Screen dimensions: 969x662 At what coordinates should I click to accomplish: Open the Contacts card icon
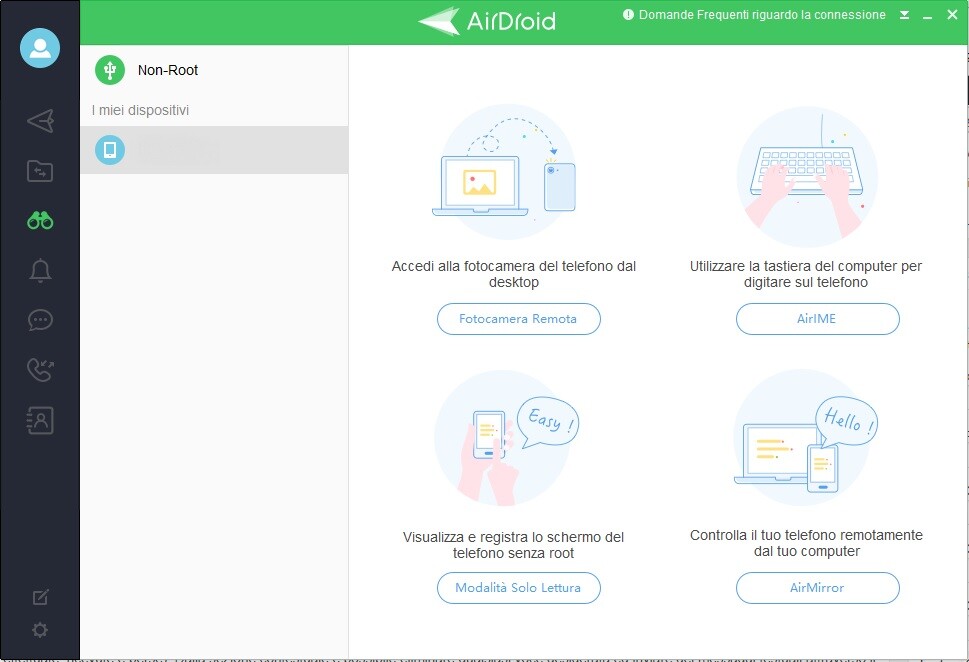39,420
